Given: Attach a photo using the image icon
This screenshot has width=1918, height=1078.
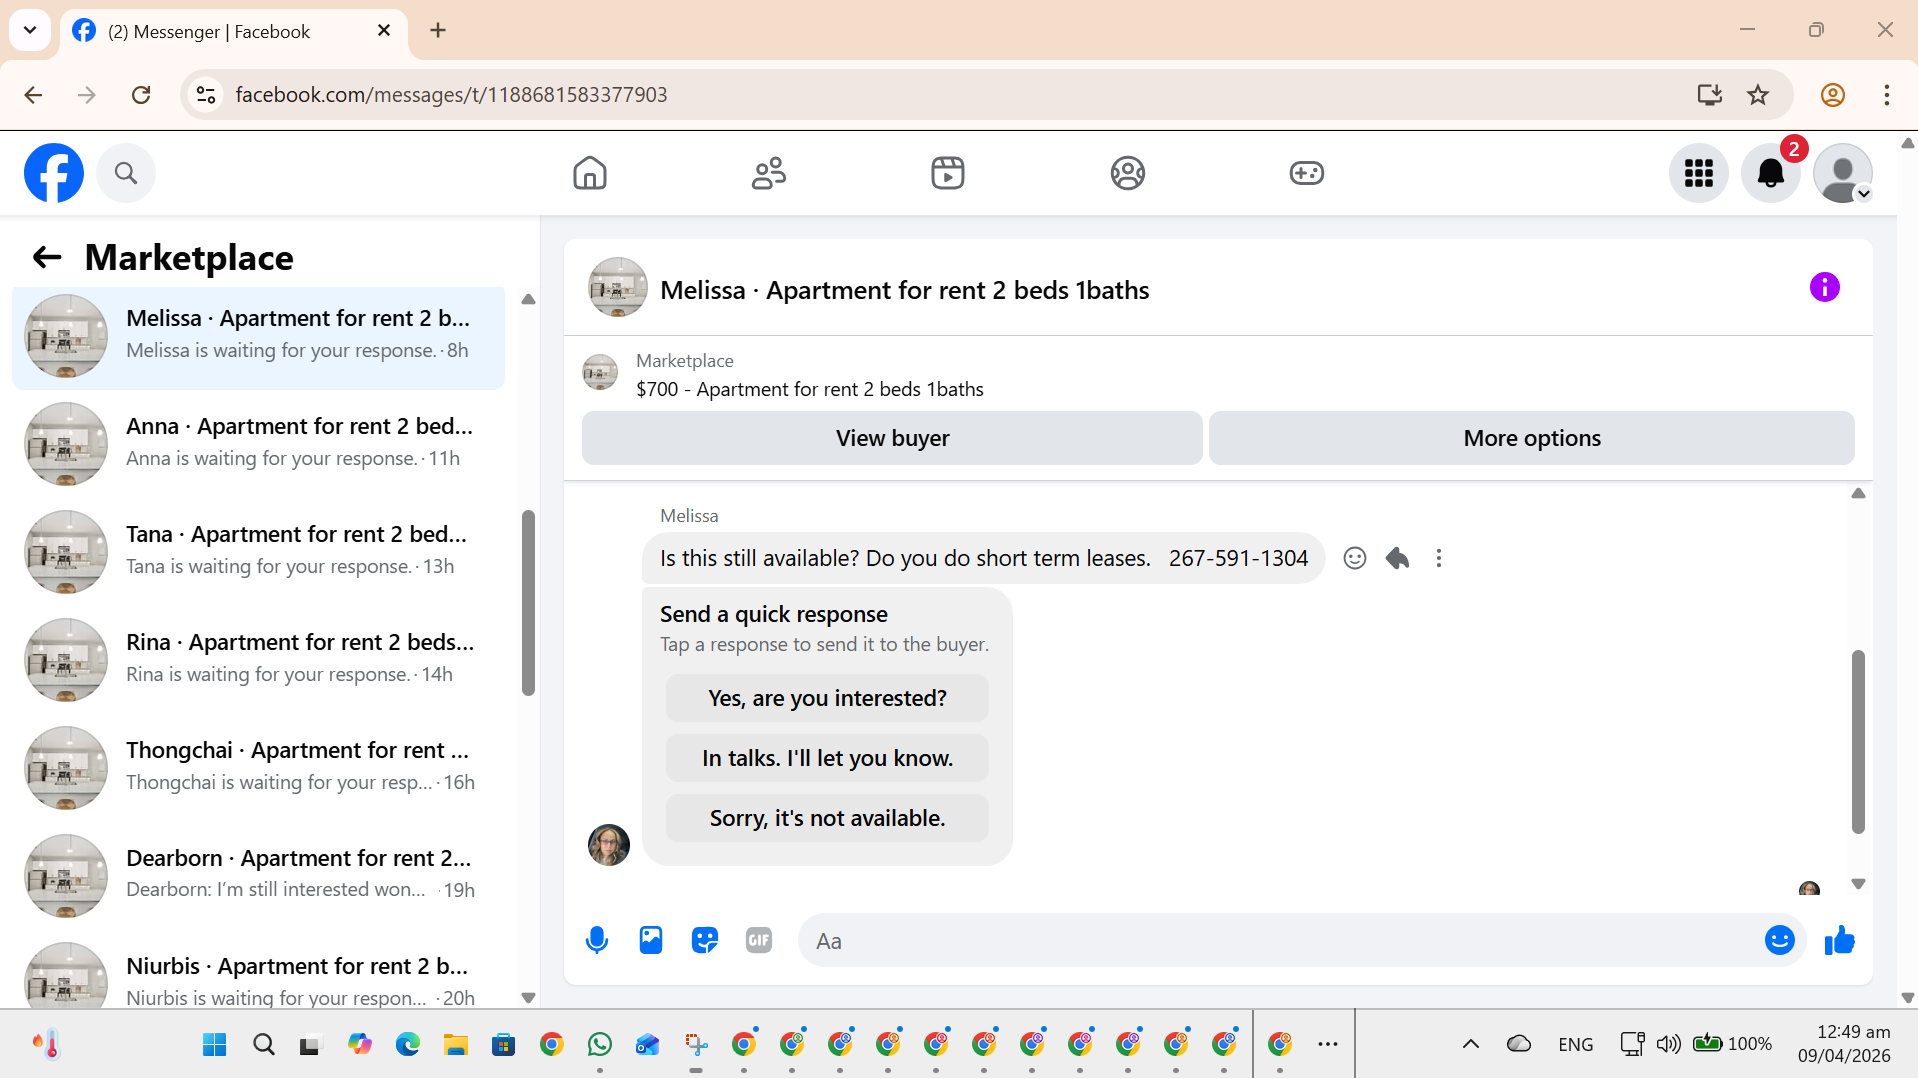Looking at the screenshot, I should tap(651, 940).
